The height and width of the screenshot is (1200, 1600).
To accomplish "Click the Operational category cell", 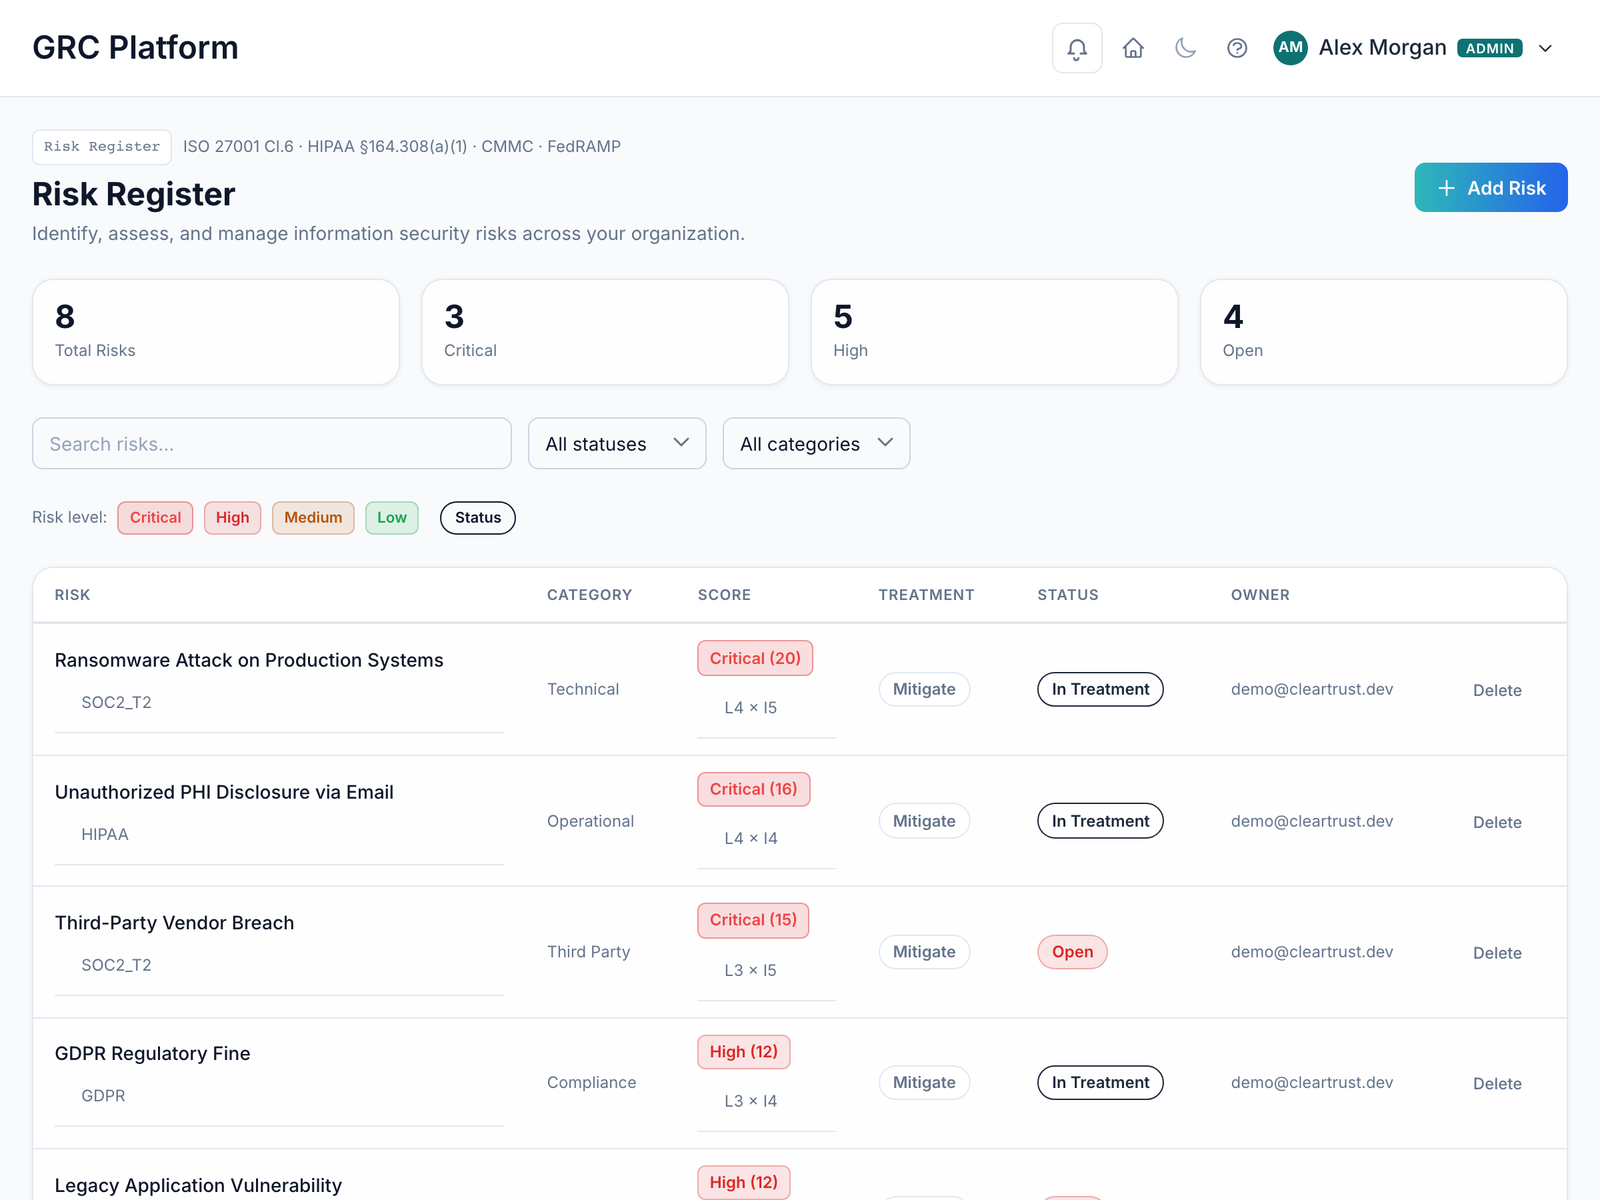I will pyautogui.click(x=590, y=821).
